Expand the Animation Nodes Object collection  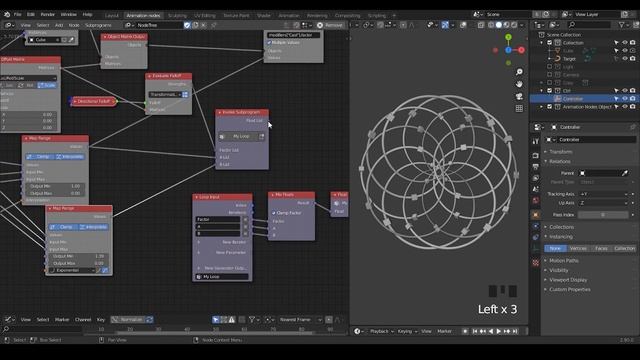click(x=542, y=107)
